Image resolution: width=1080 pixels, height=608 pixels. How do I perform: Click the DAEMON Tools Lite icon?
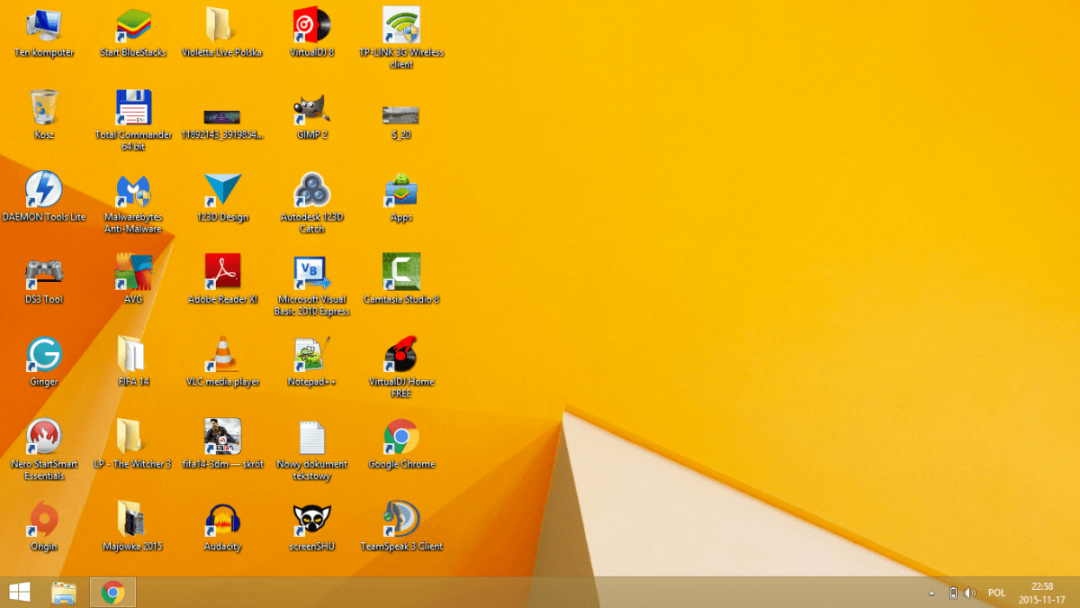click(44, 190)
